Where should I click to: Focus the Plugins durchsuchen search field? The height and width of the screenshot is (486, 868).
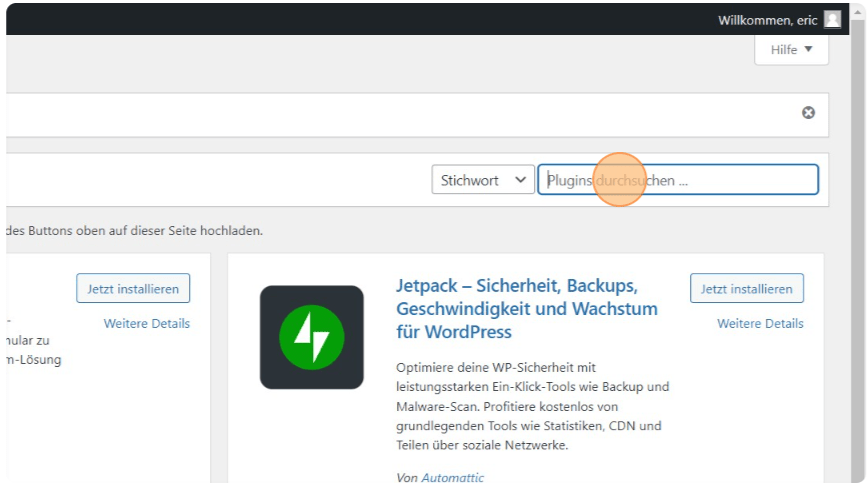pyautogui.click(x=678, y=180)
